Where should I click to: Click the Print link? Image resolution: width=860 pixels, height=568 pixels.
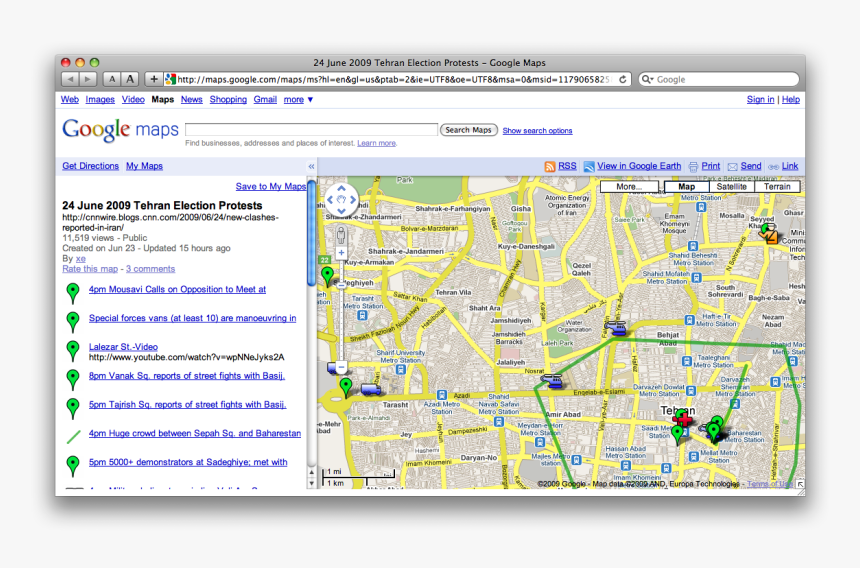[x=710, y=166]
